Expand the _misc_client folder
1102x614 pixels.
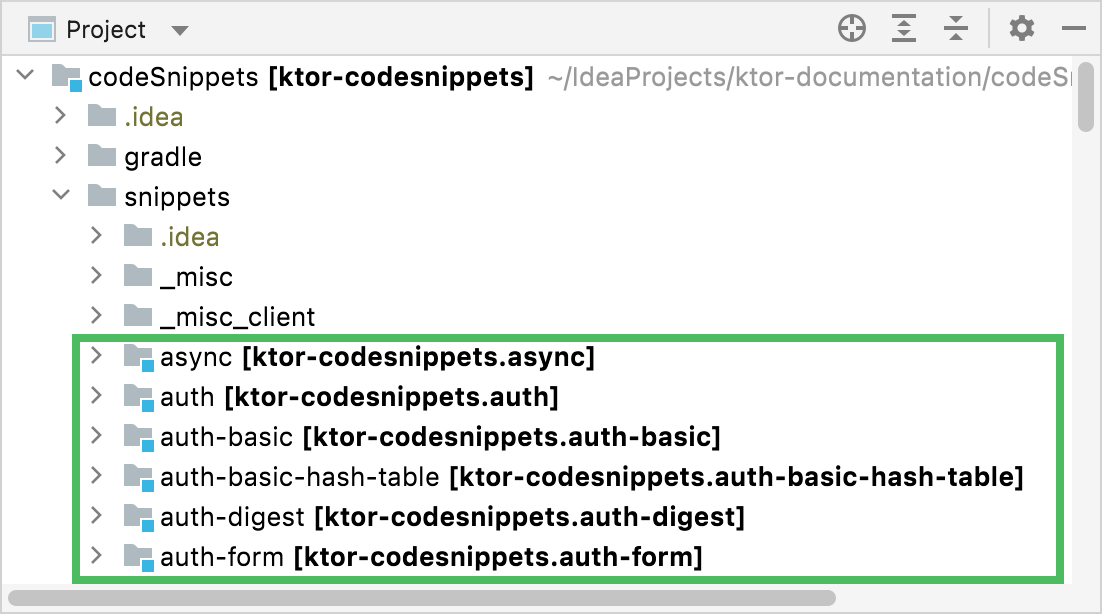pyautogui.click(x=97, y=315)
